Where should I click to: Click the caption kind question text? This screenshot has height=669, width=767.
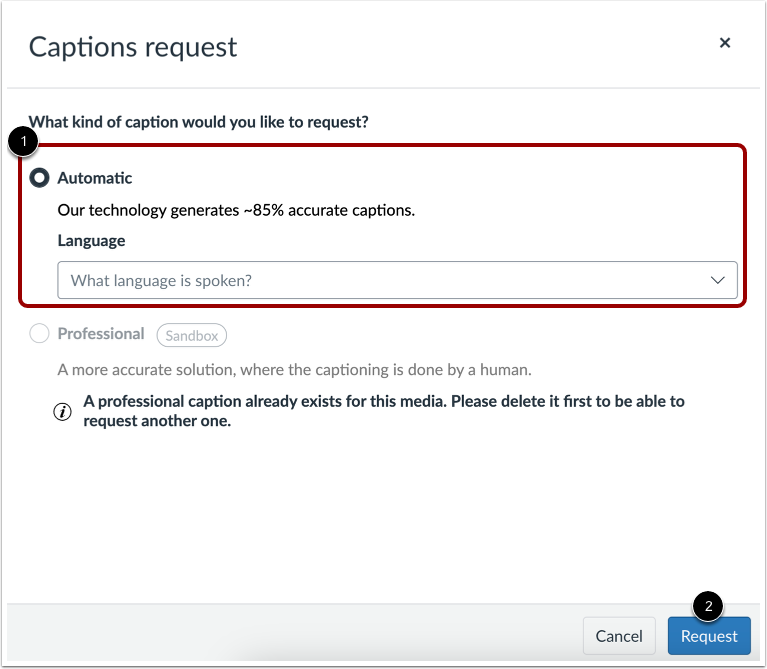(199, 122)
